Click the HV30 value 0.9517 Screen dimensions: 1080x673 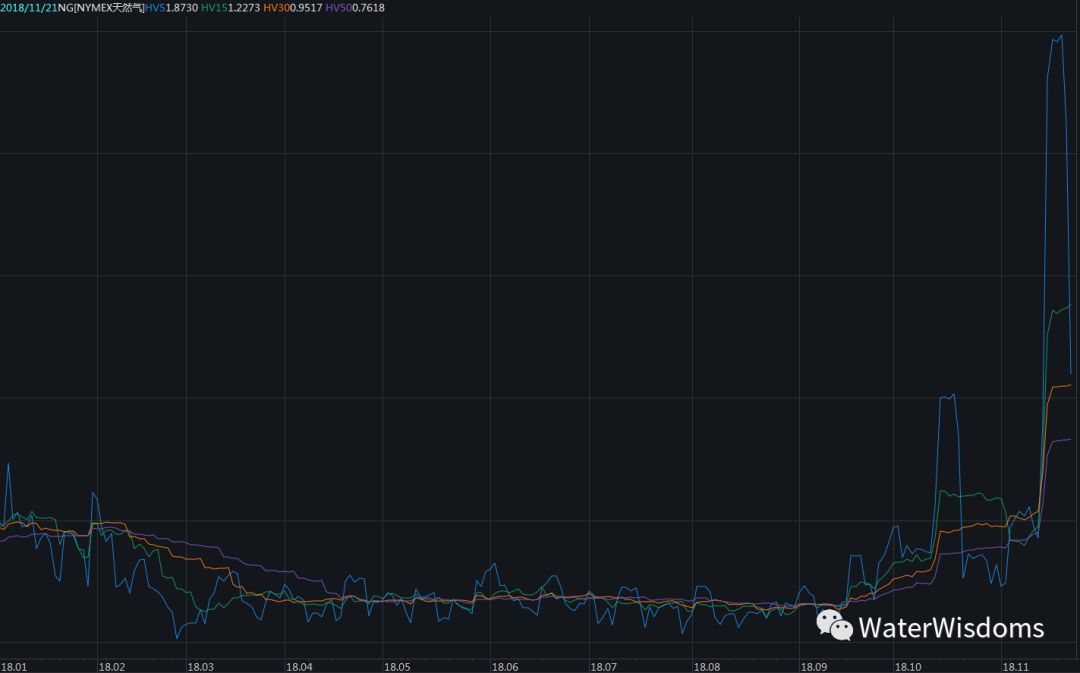[x=306, y=8]
